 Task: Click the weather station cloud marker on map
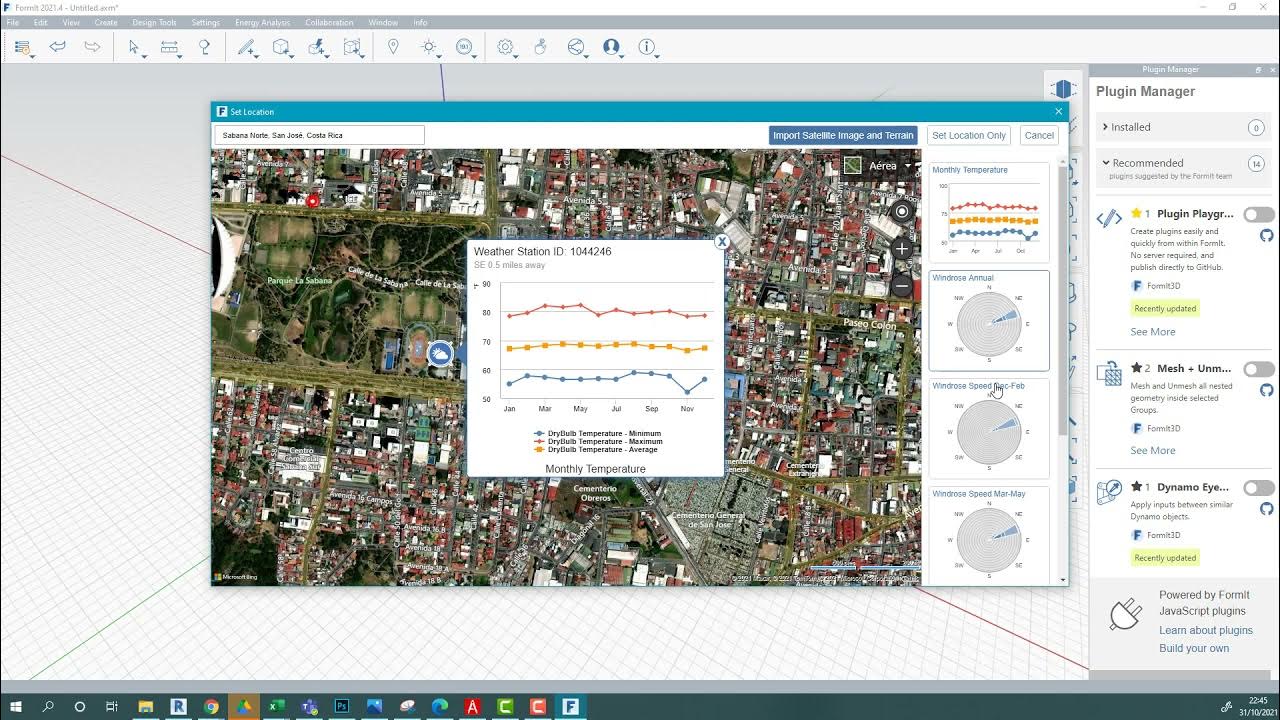(440, 353)
